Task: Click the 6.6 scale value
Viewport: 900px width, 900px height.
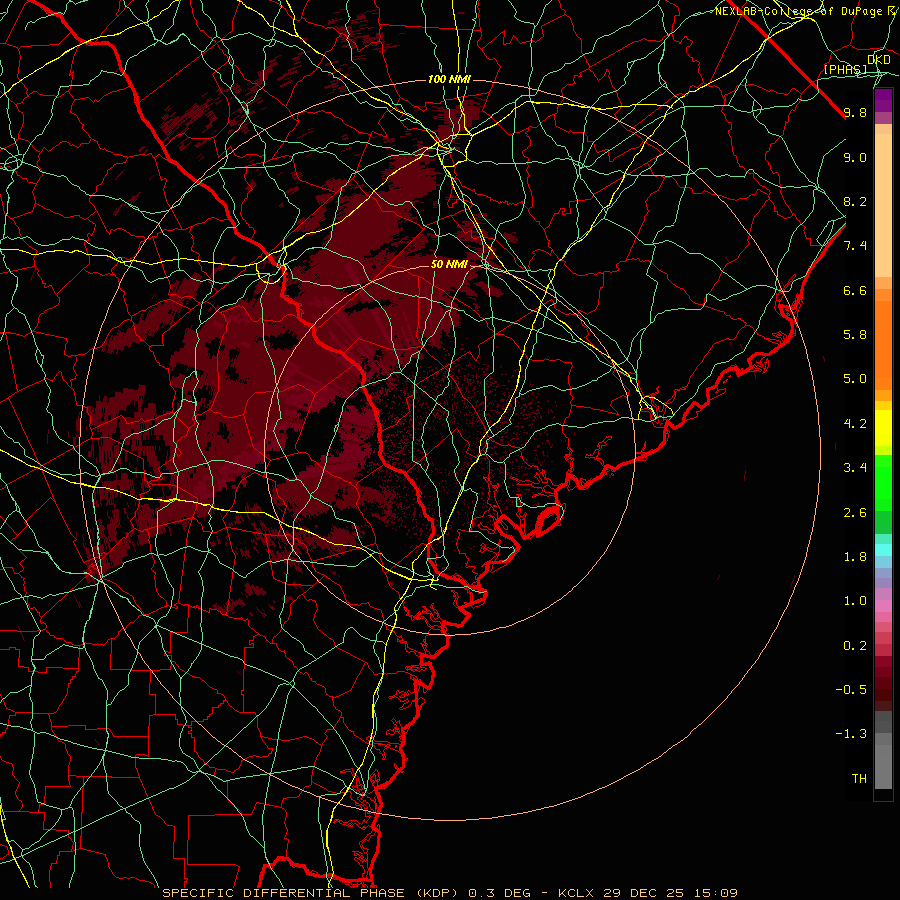Action: click(x=855, y=290)
